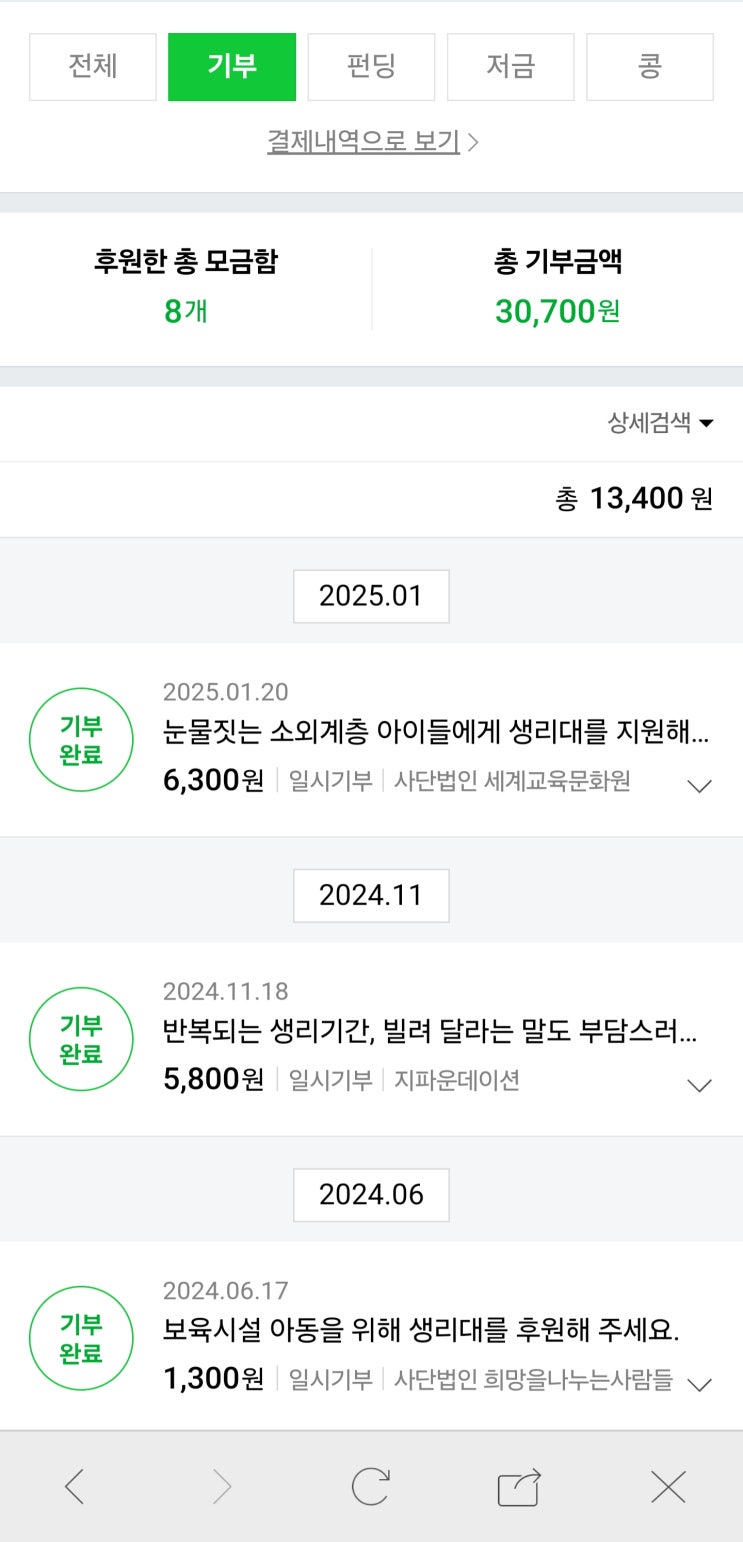Reload the page with the refresh icon
This screenshot has width=743, height=1542.
click(370, 1487)
